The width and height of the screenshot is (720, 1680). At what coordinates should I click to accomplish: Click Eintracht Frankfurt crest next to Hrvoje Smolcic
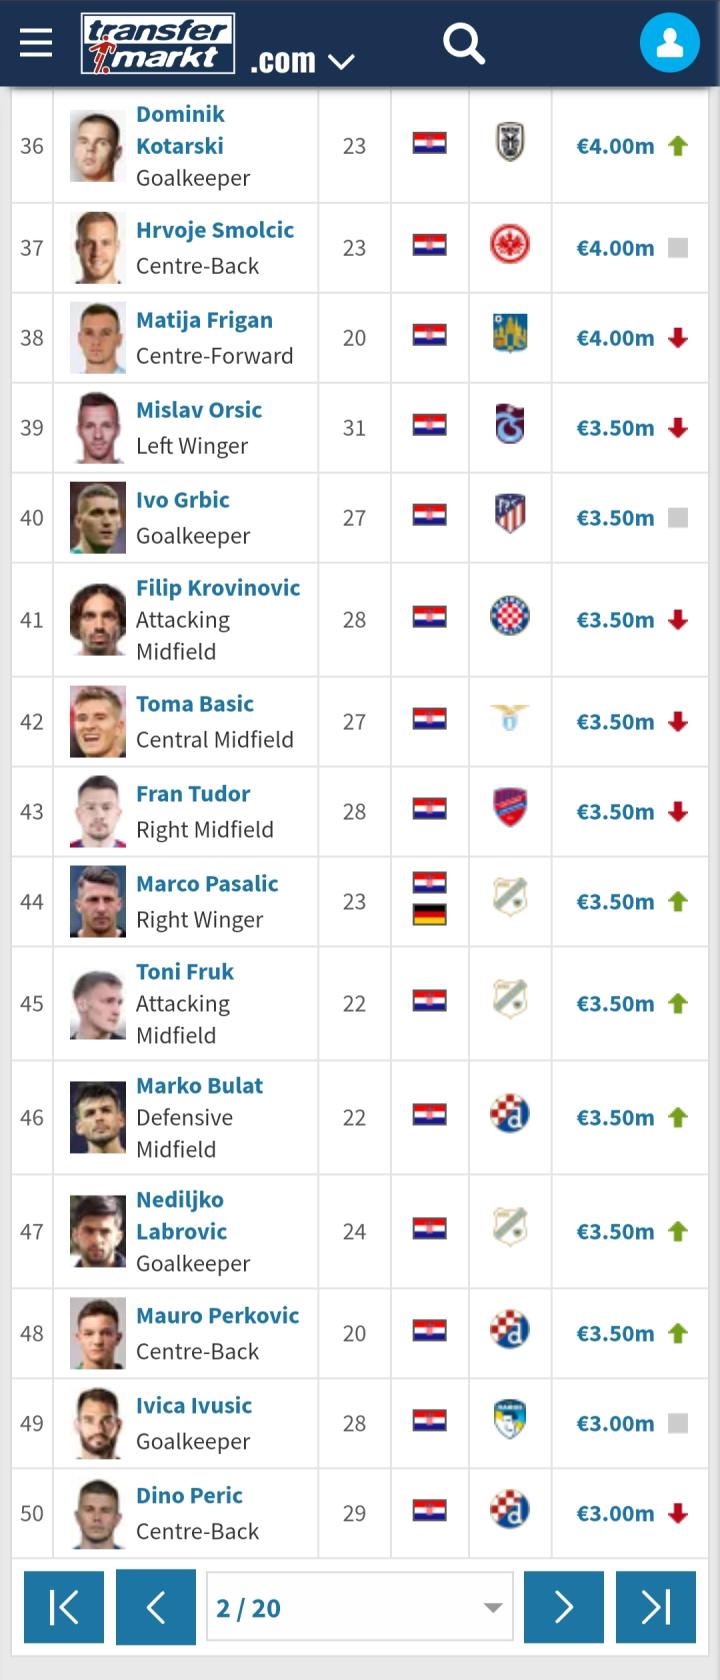tap(510, 246)
